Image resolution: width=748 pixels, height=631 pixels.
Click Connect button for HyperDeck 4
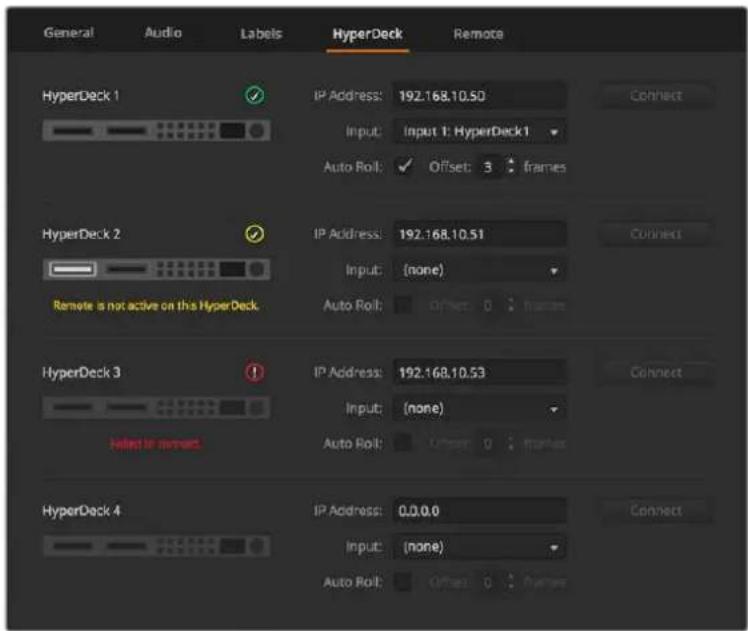point(656,510)
